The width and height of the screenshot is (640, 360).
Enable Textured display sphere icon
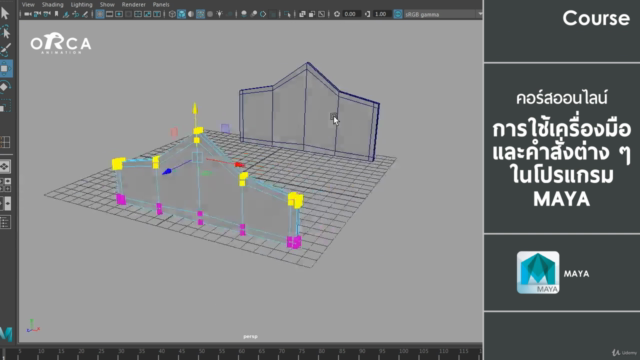(x=210, y=14)
